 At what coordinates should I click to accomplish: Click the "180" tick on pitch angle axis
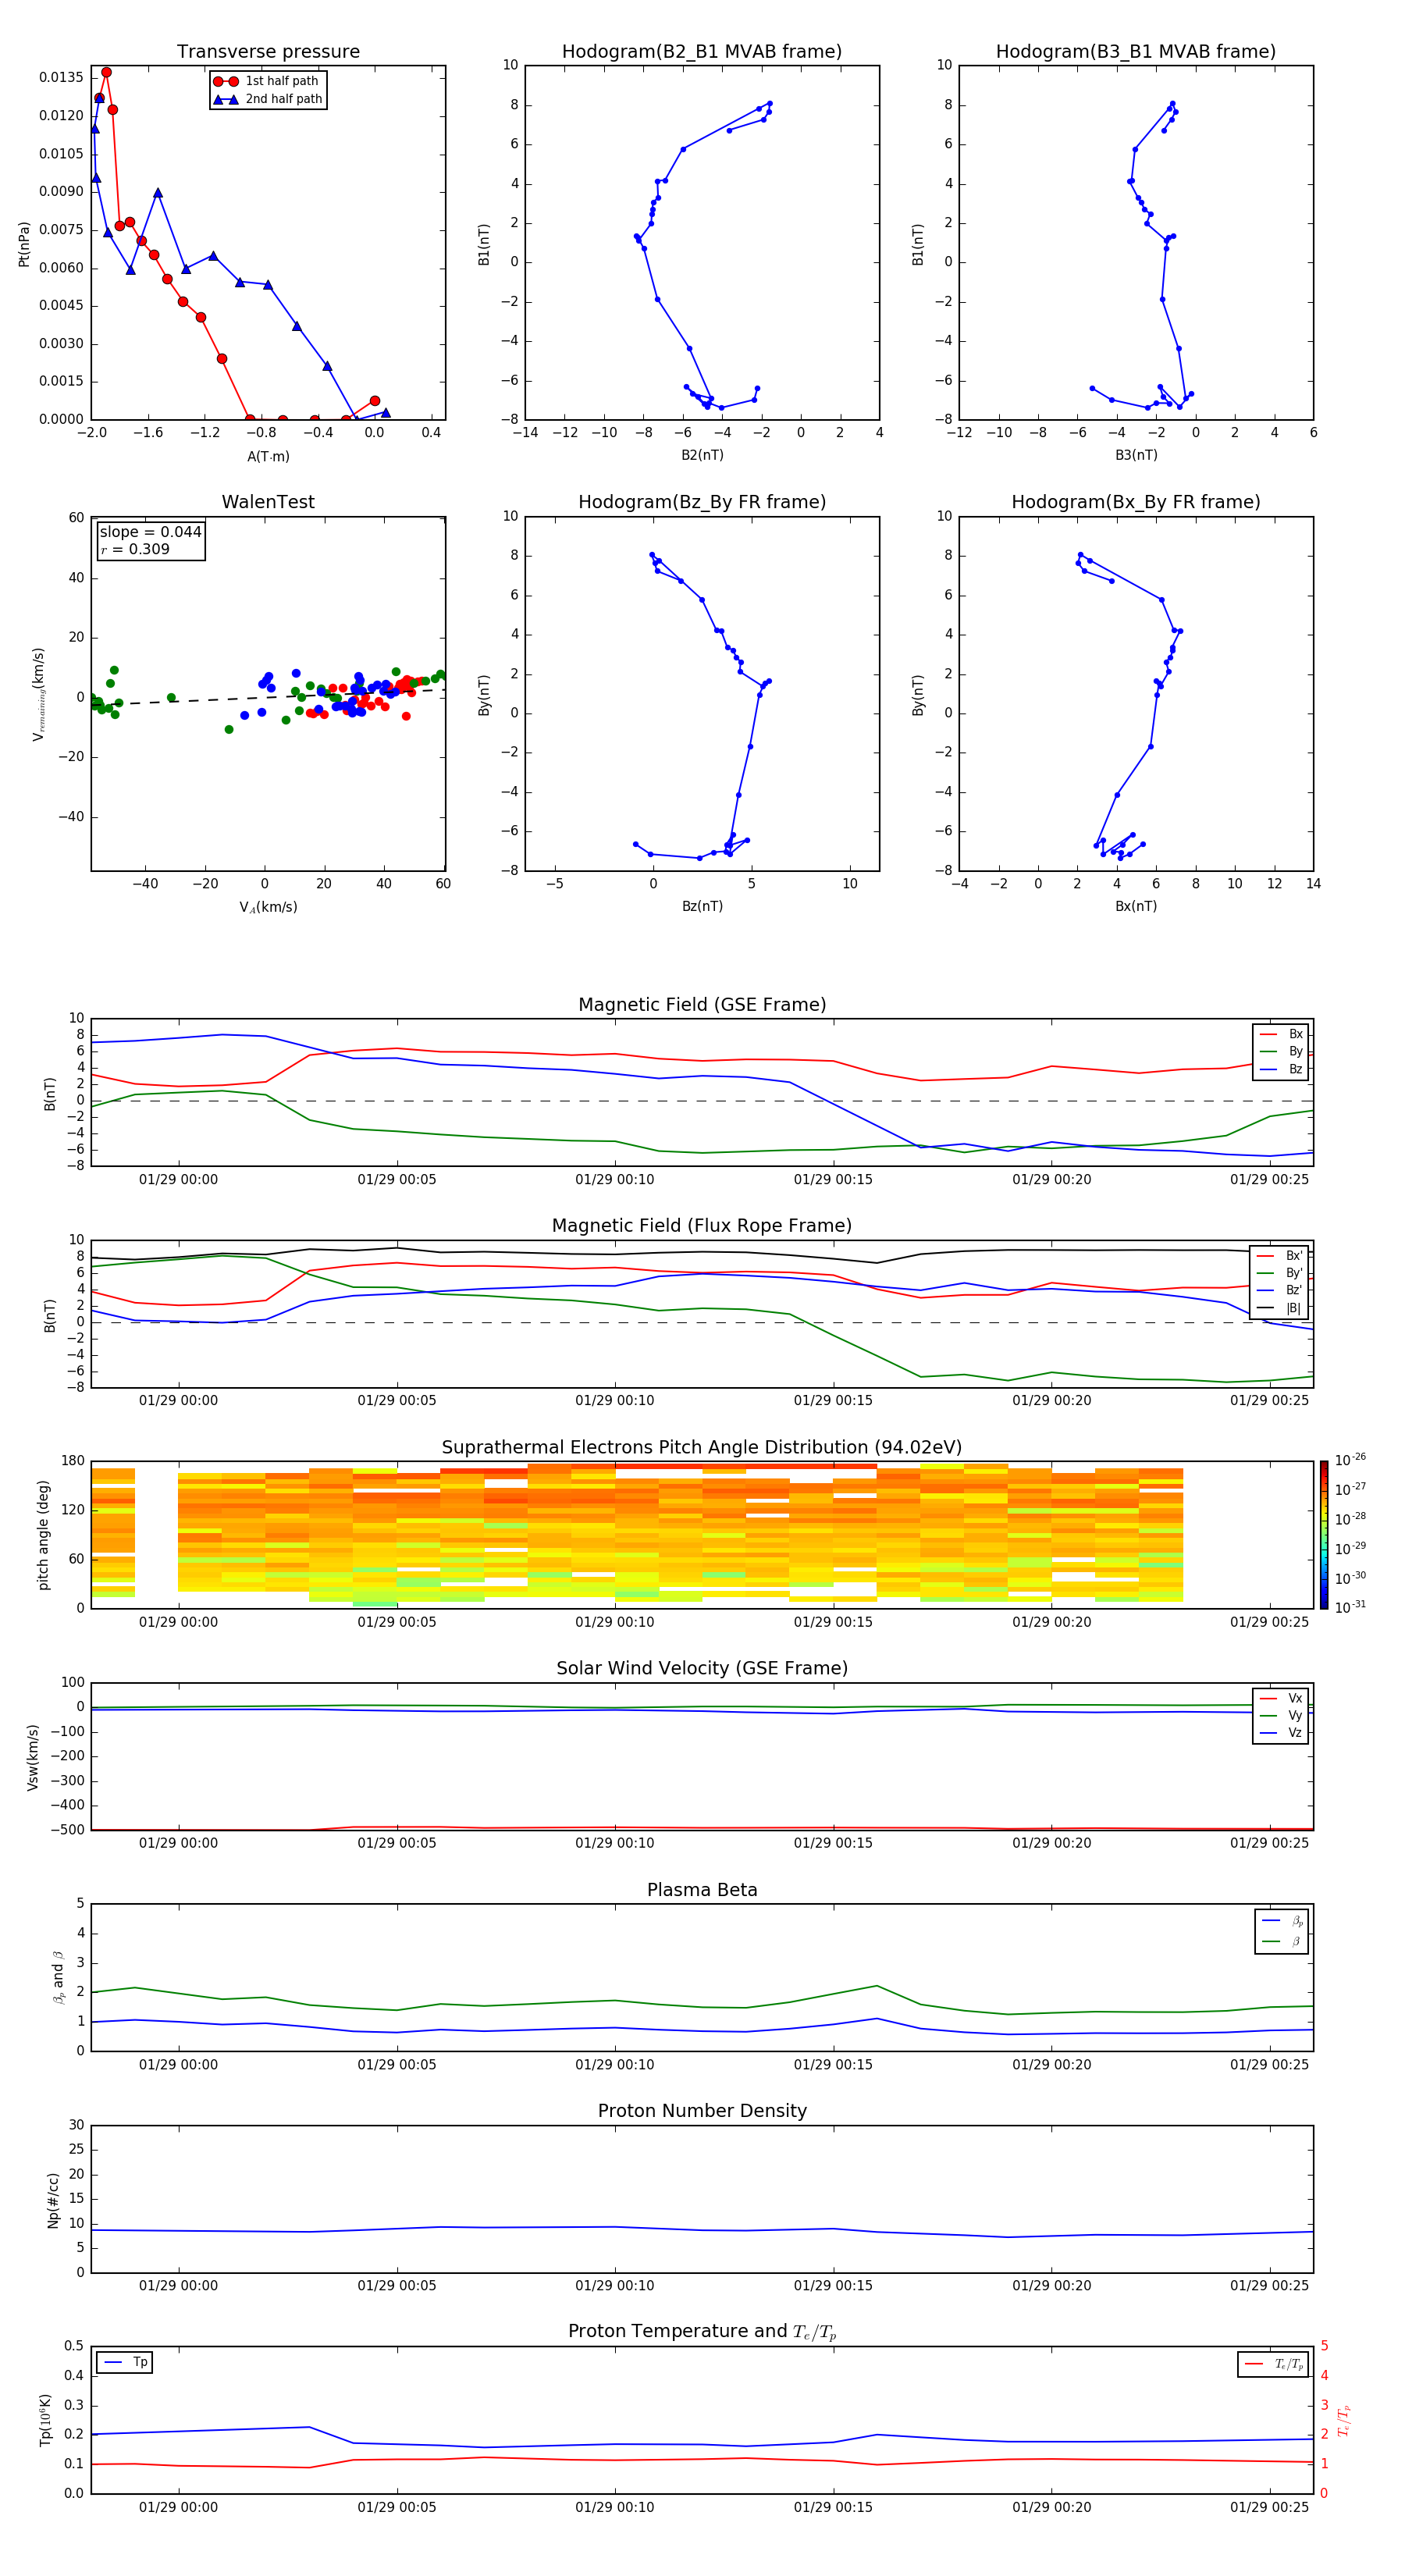[x=72, y=1461]
